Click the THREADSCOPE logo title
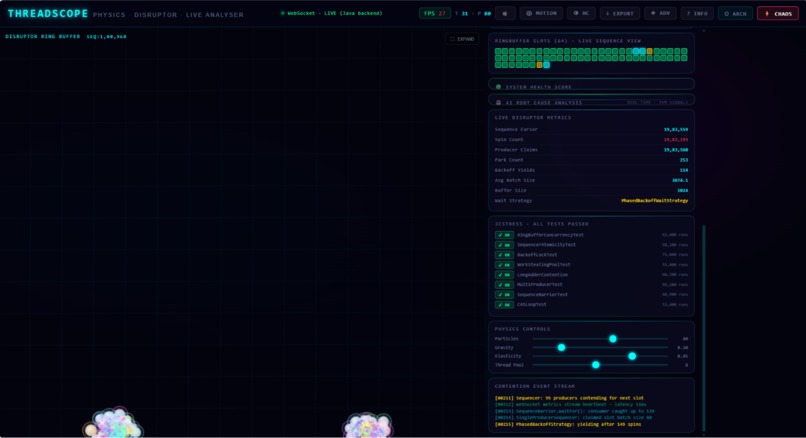 [x=48, y=13]
